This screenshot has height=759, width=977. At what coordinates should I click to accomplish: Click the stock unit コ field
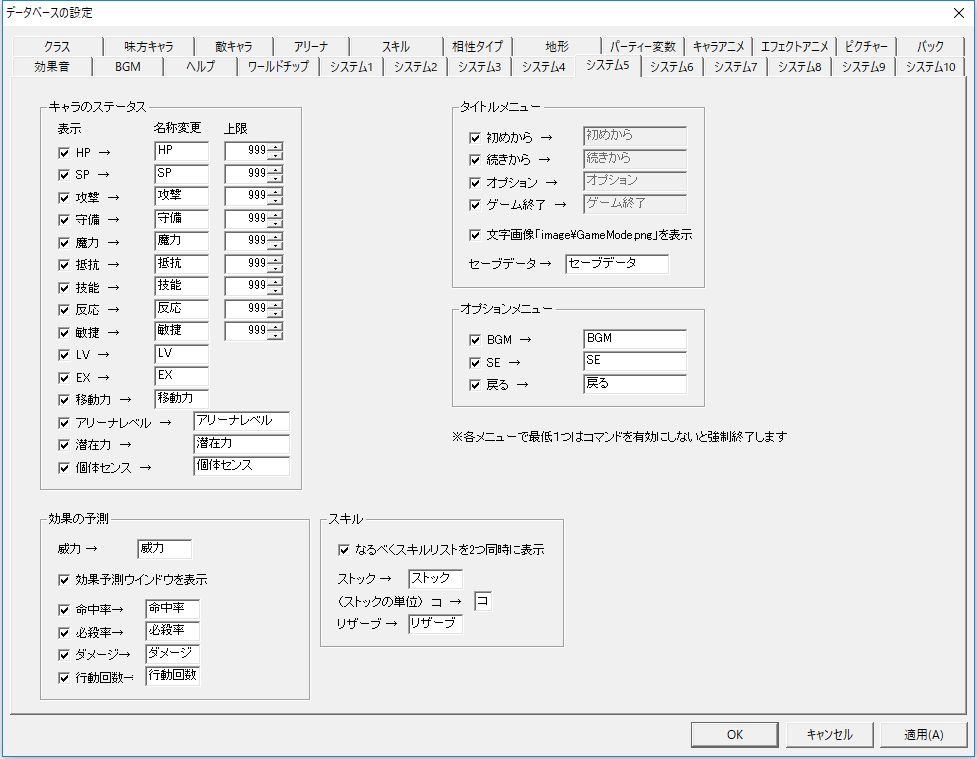tap(483, 601)
